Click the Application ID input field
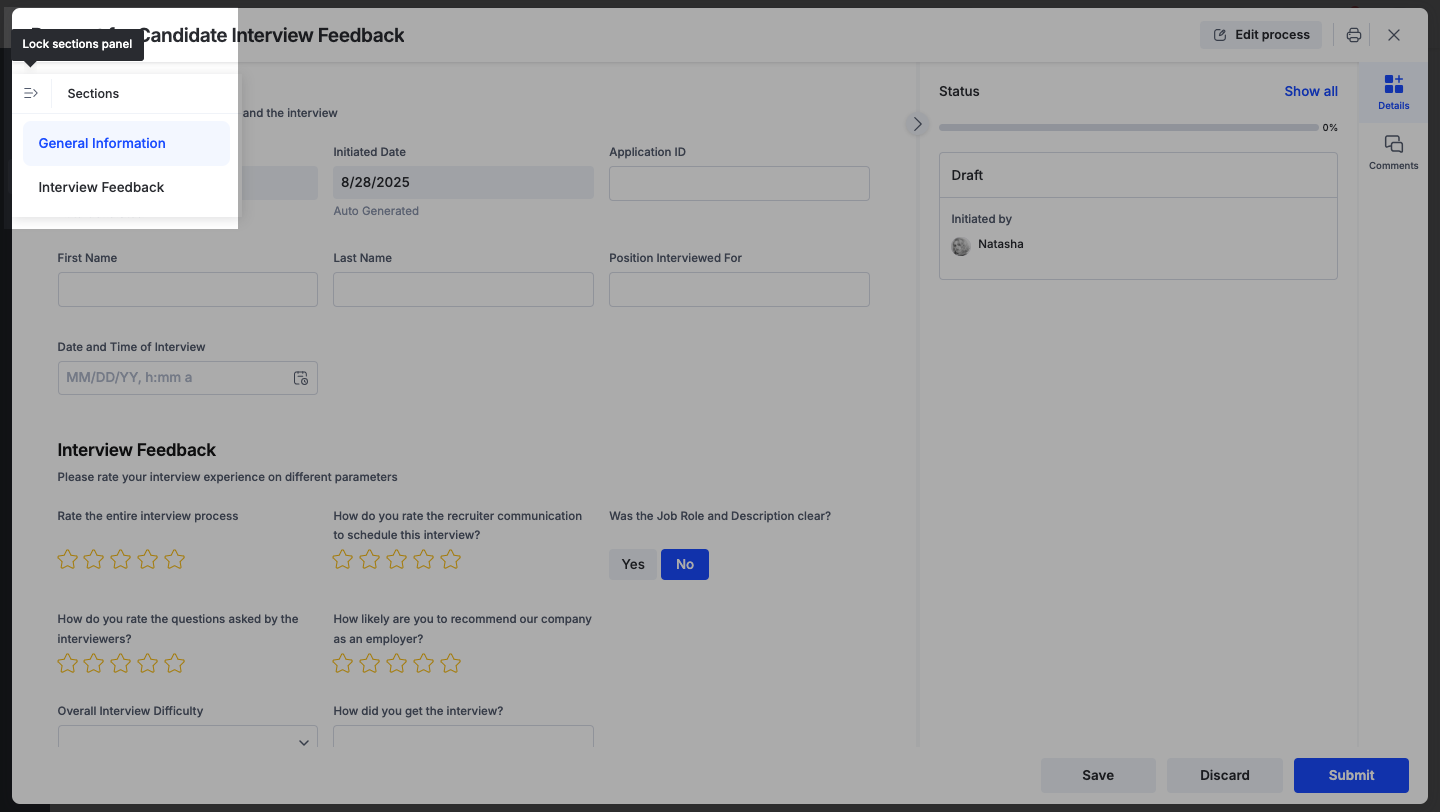The image size is (1440, 812). click(x=739, y=183)
